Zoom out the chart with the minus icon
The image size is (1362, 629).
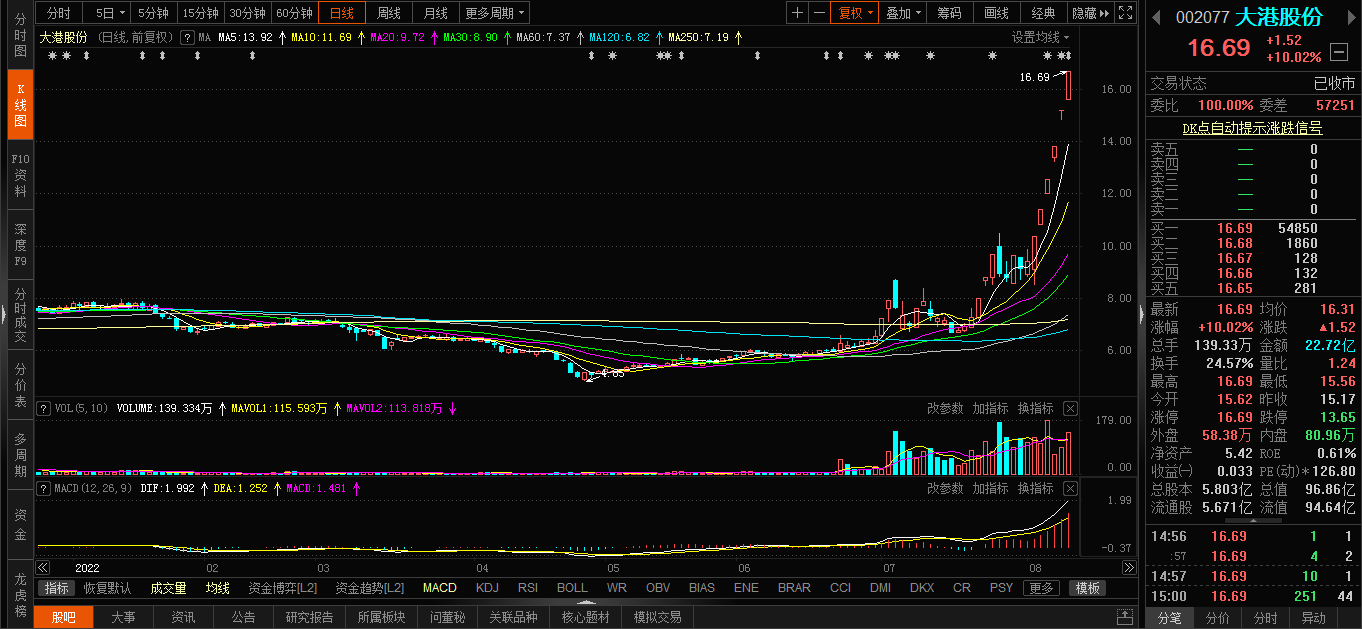pos(819,13)
